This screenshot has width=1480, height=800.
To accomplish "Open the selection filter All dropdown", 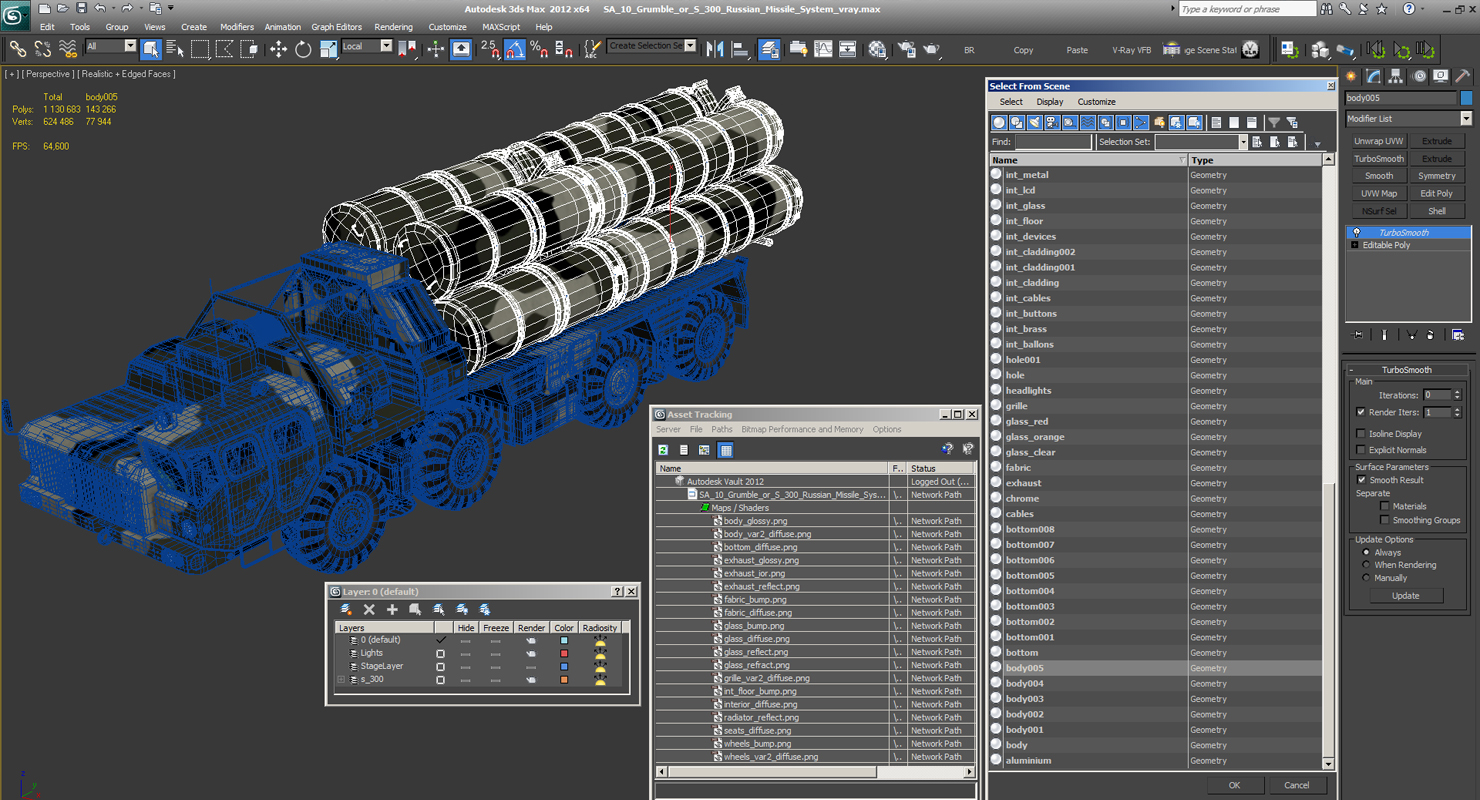I will point(111,46).
